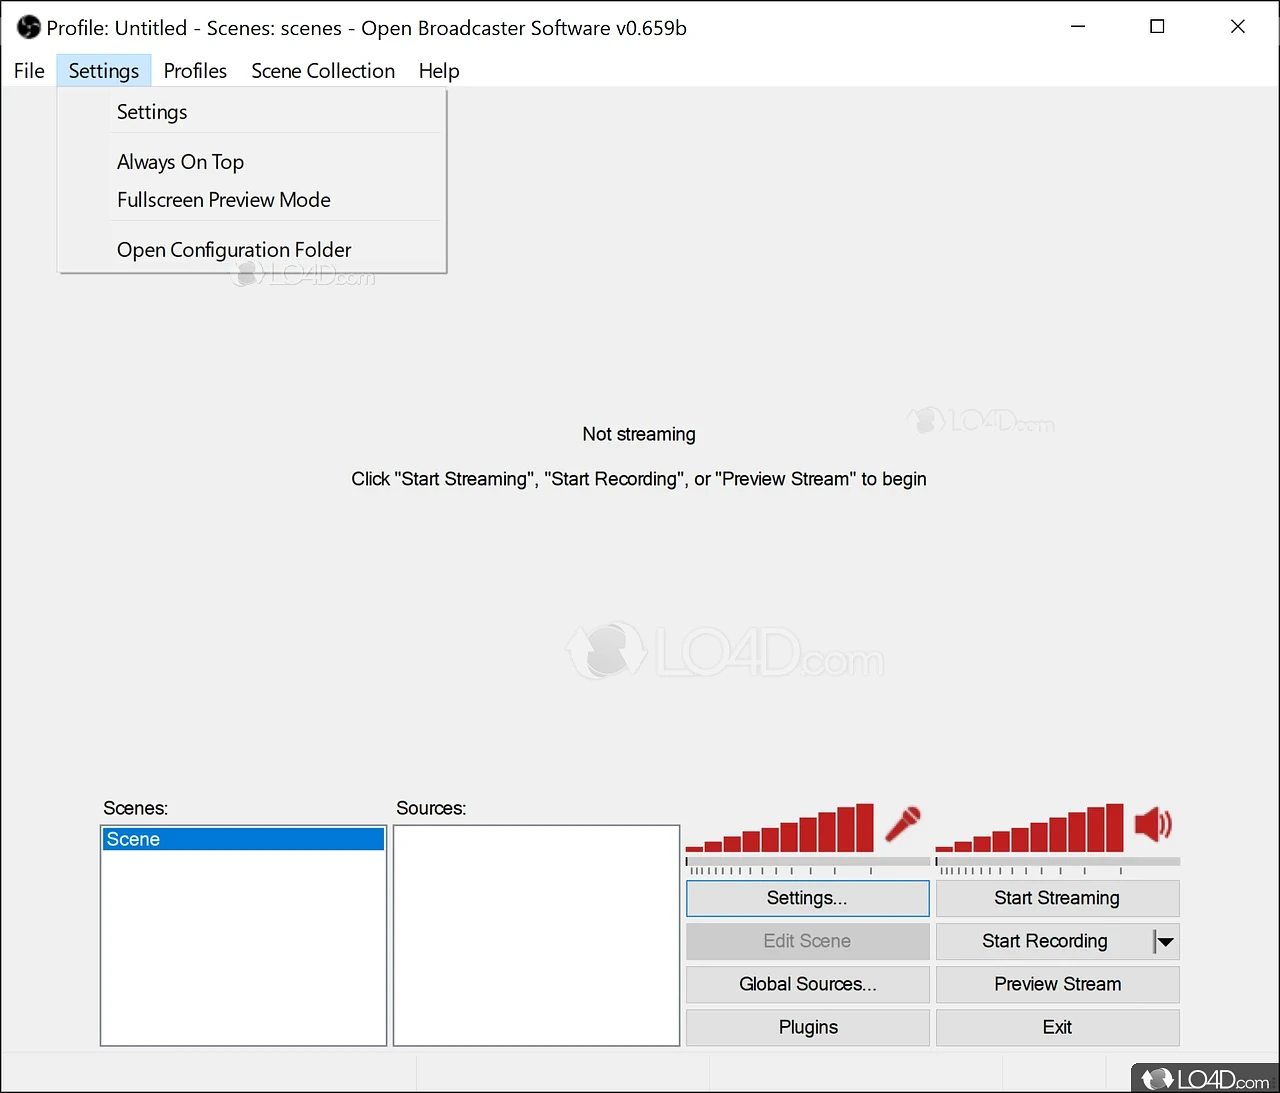1280x1093 pixels.
Task: Click the OBS logo in the title bar
Action: click(29, 28)
